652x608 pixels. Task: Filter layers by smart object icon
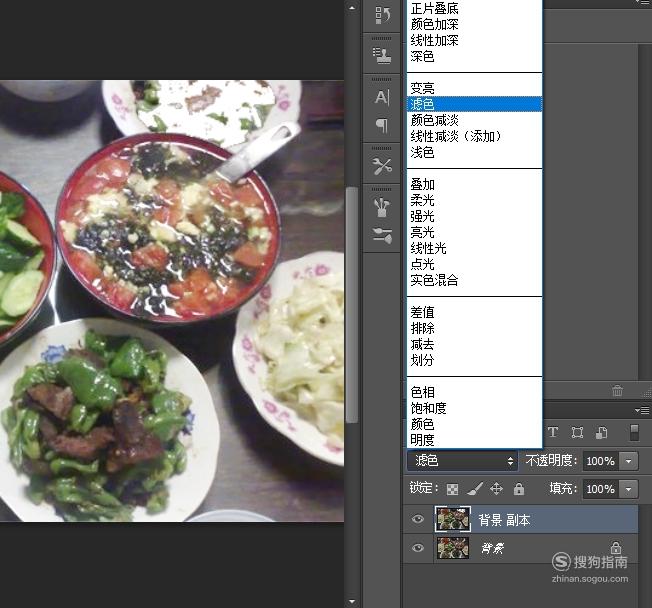point(601,433)
